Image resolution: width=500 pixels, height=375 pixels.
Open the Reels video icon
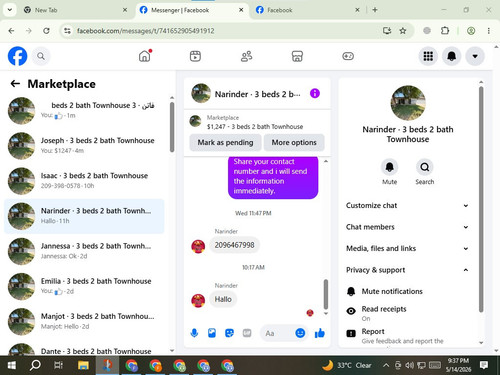coord(195,56)
